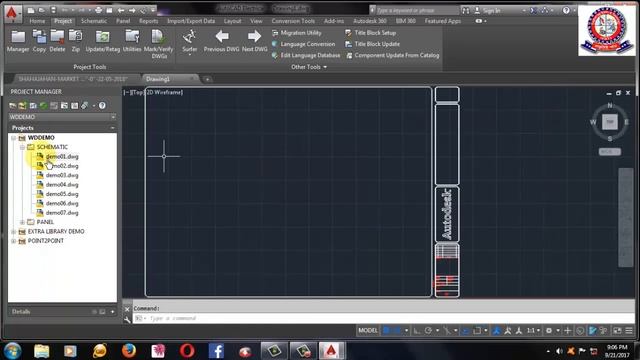The width and height of the screenshot is (640, 360).
Task: Open the workspace switching gear icon
Action: (x=549, y=330)
